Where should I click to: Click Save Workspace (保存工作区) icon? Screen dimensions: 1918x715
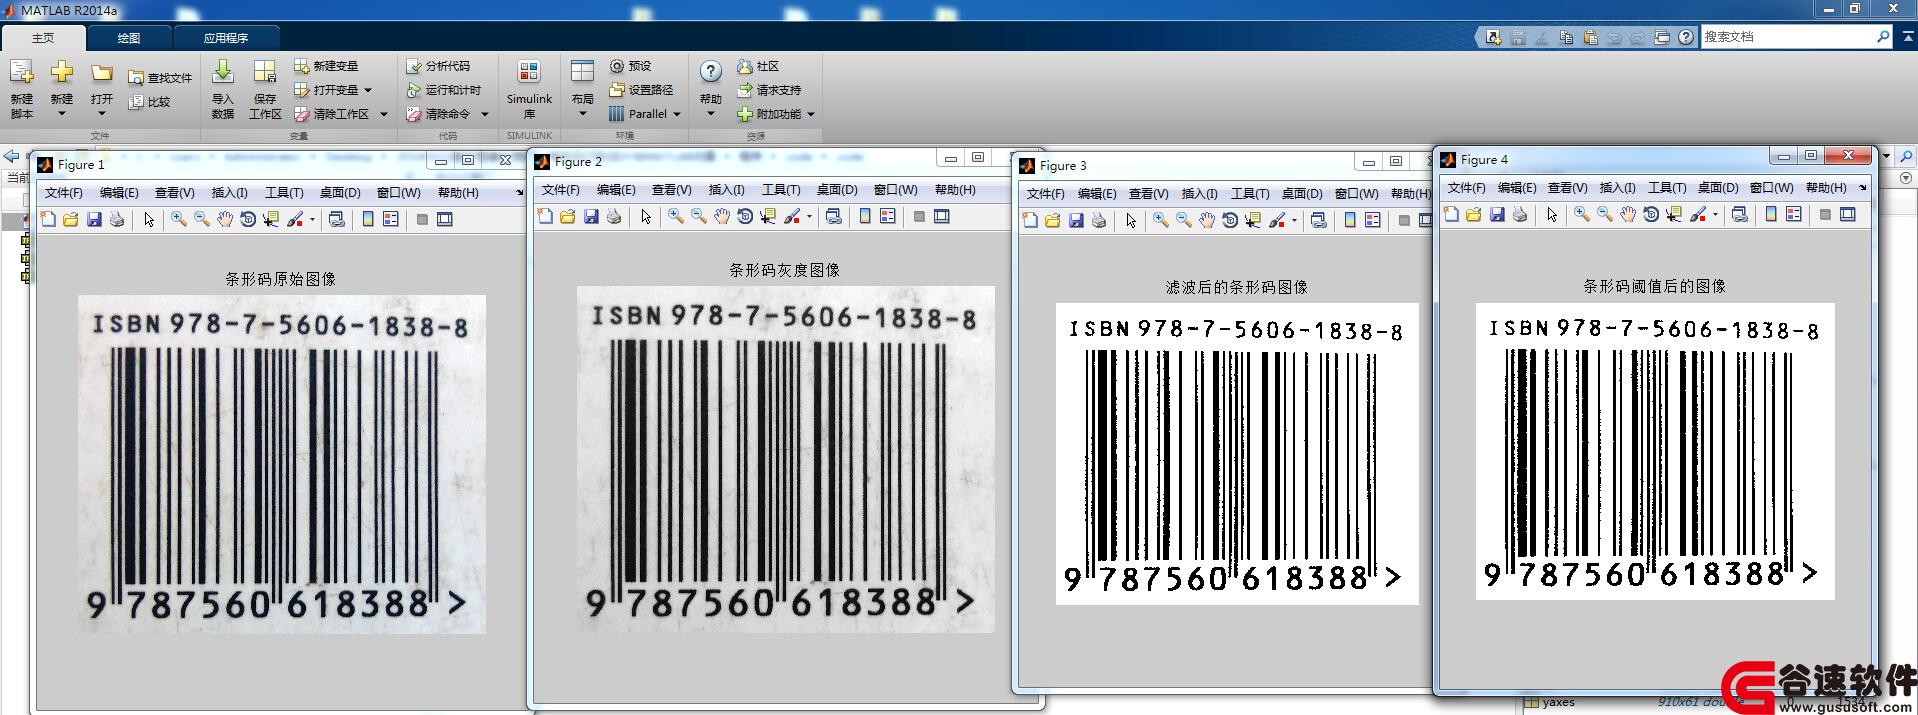265,72
